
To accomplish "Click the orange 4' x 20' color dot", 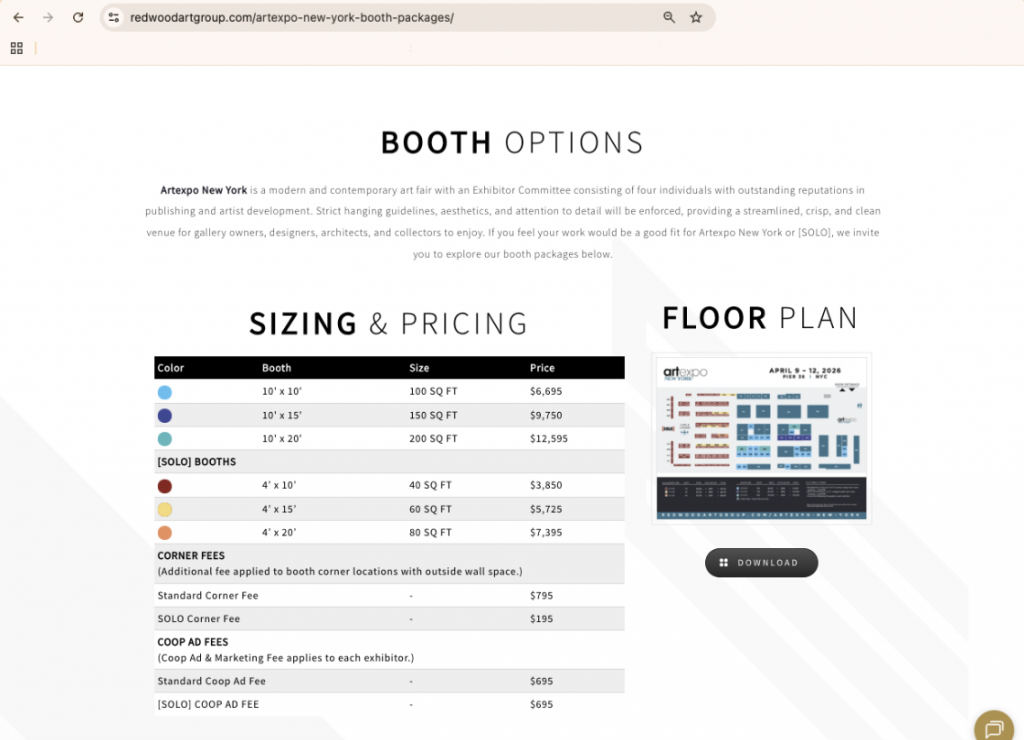I will coord(165,533).
